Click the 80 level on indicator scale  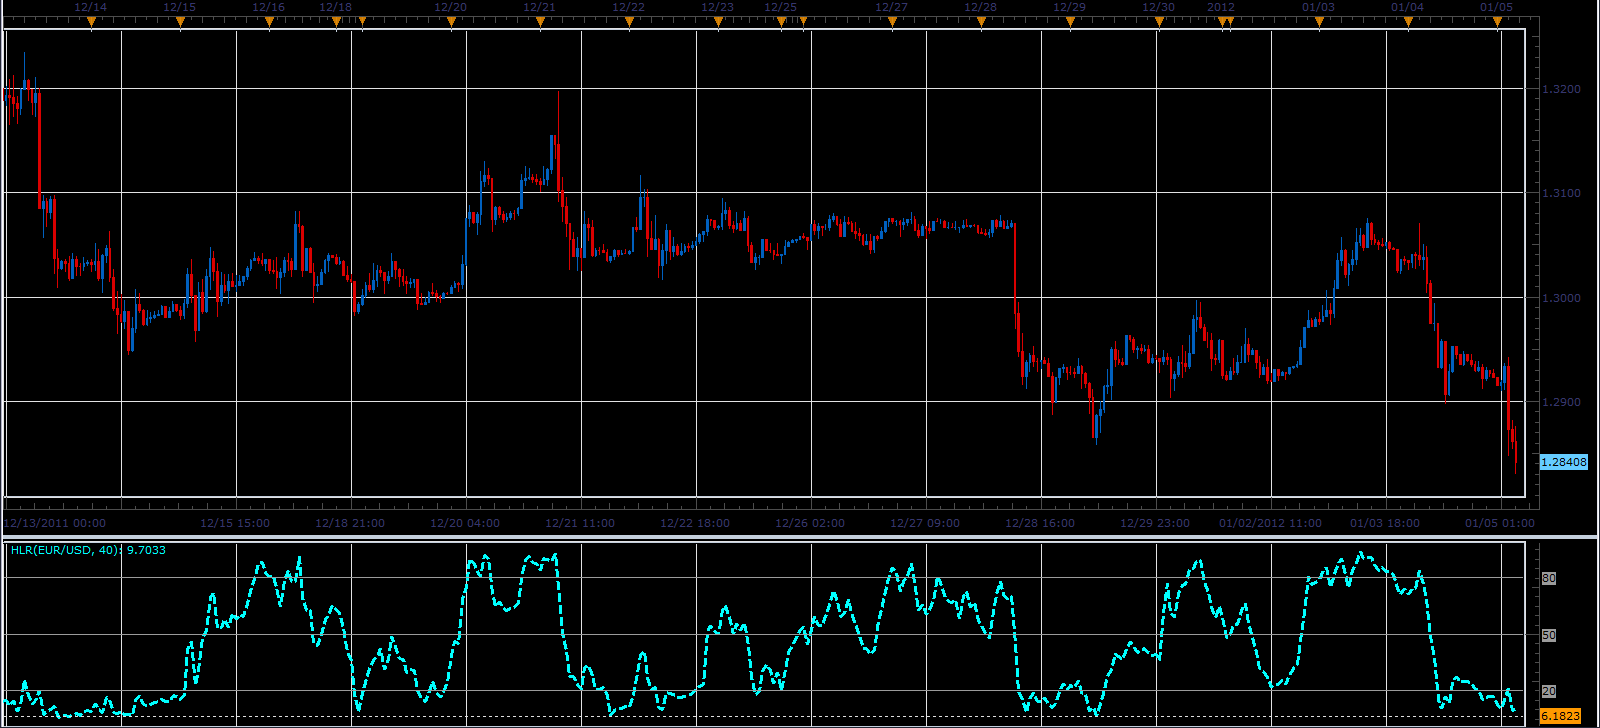click(1549, 578)
